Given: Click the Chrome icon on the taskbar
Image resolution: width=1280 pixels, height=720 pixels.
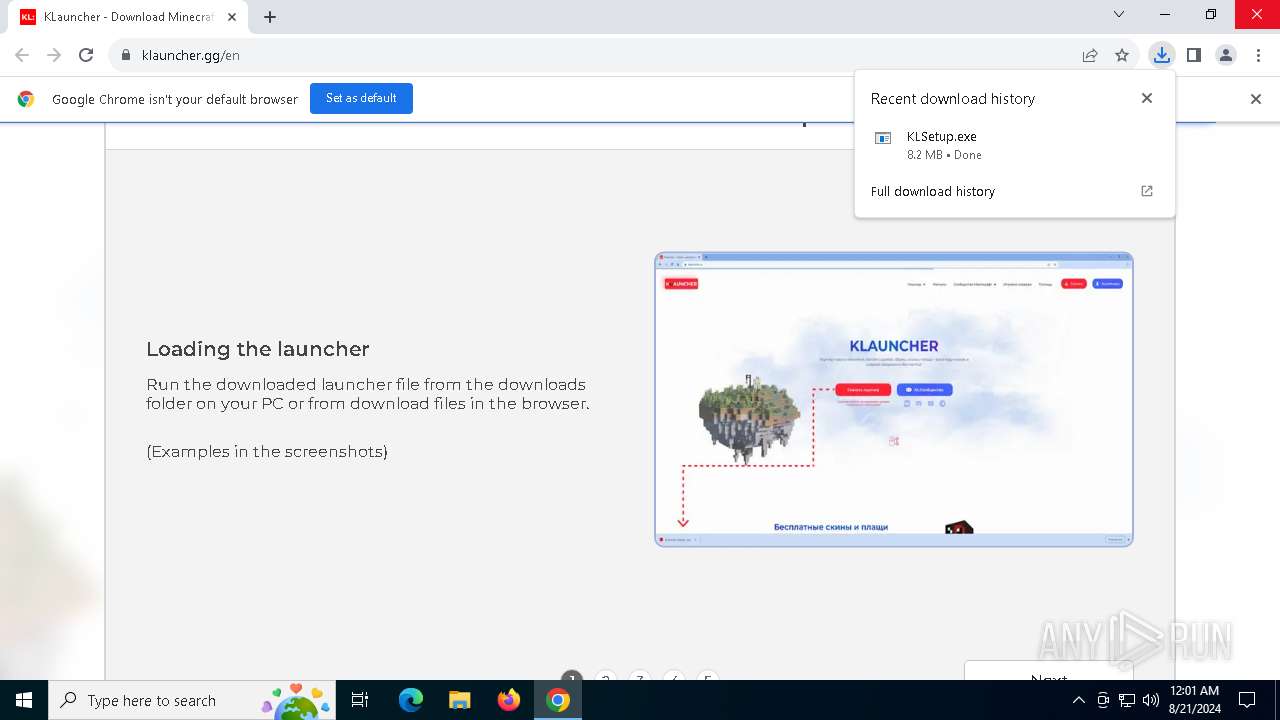Looking at the screenshot, I should click(x=557, y=700).
